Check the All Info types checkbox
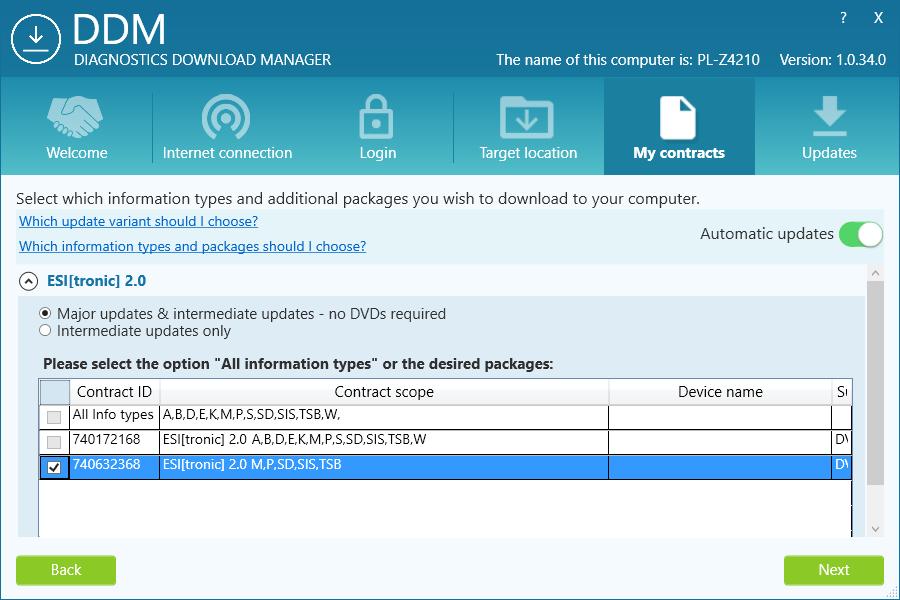This screenshot has width=900, height=600. tap(54, 417)
